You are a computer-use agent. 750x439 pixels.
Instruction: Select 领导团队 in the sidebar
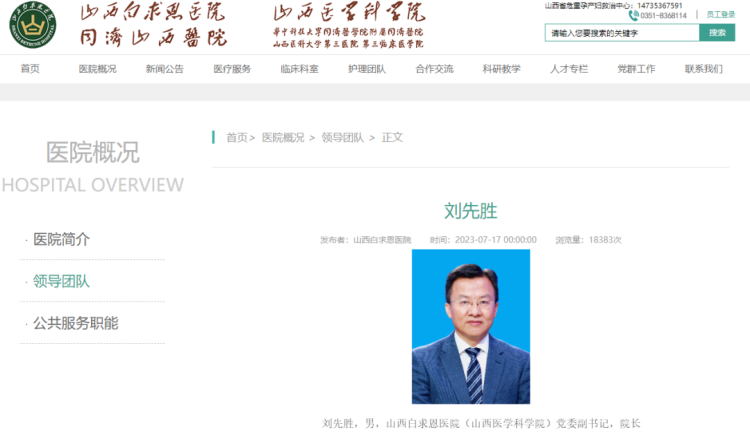(x=61, y=281)
